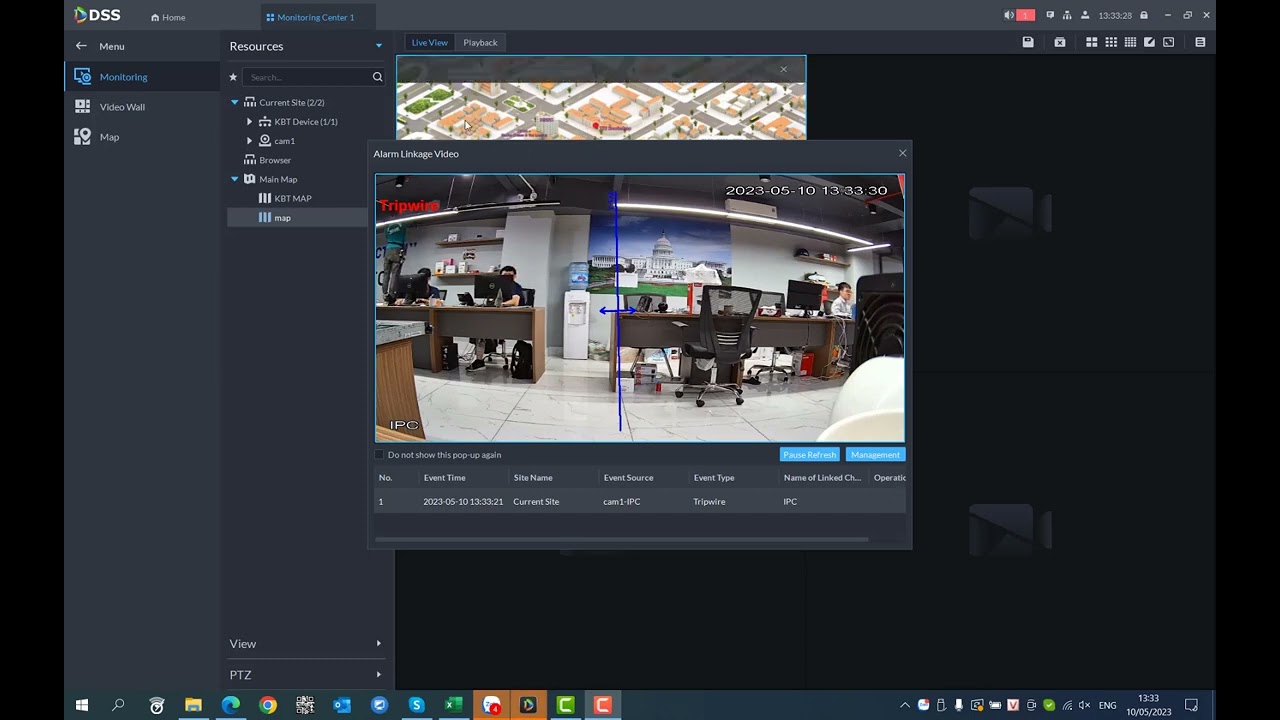The height and width of the screenshot is (720, 1280).
Task: Click the Management button
Action: click(x=875, y=455)
